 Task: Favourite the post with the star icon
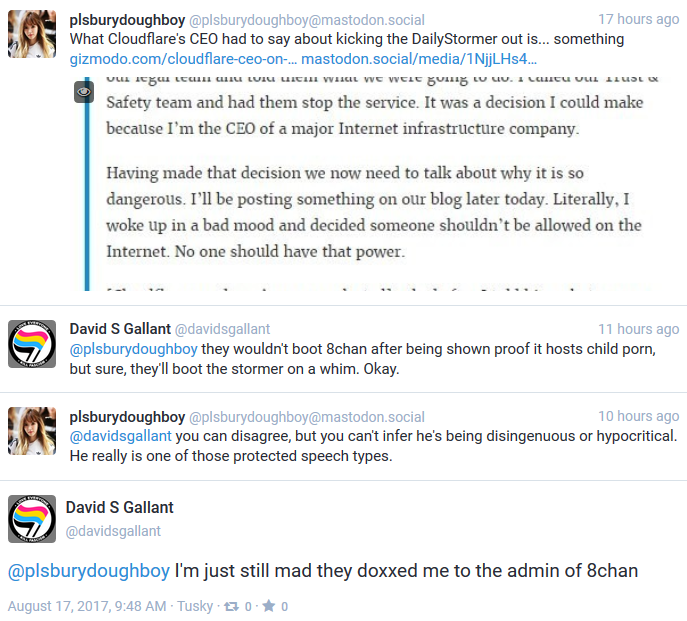pyautogui.click(x=269, y=606)
